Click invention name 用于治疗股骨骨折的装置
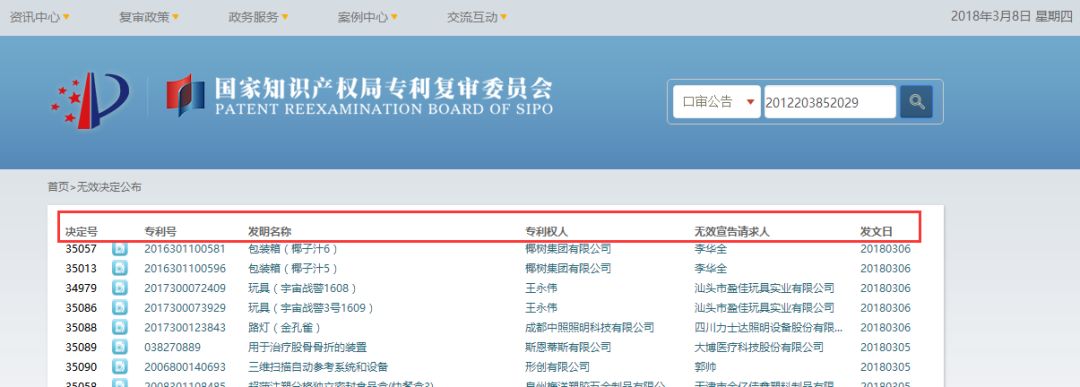The image size is (1080, 387). (x=307, y=347)
